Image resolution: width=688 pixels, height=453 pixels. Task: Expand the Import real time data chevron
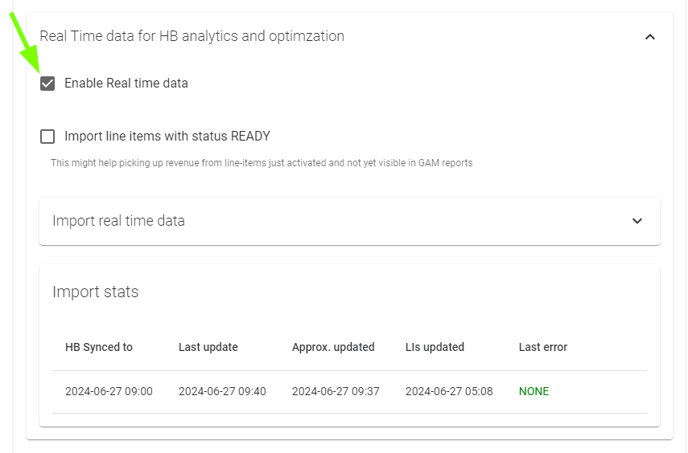tap(637, 221)
